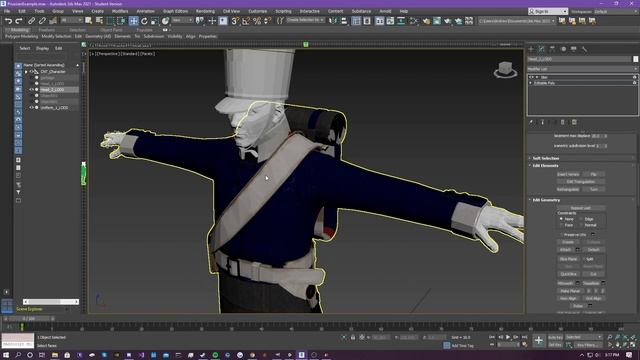The width and height of the screenshot is (640, 360).
Task: Click the Select by Name icon
Action: click(99, 21)
